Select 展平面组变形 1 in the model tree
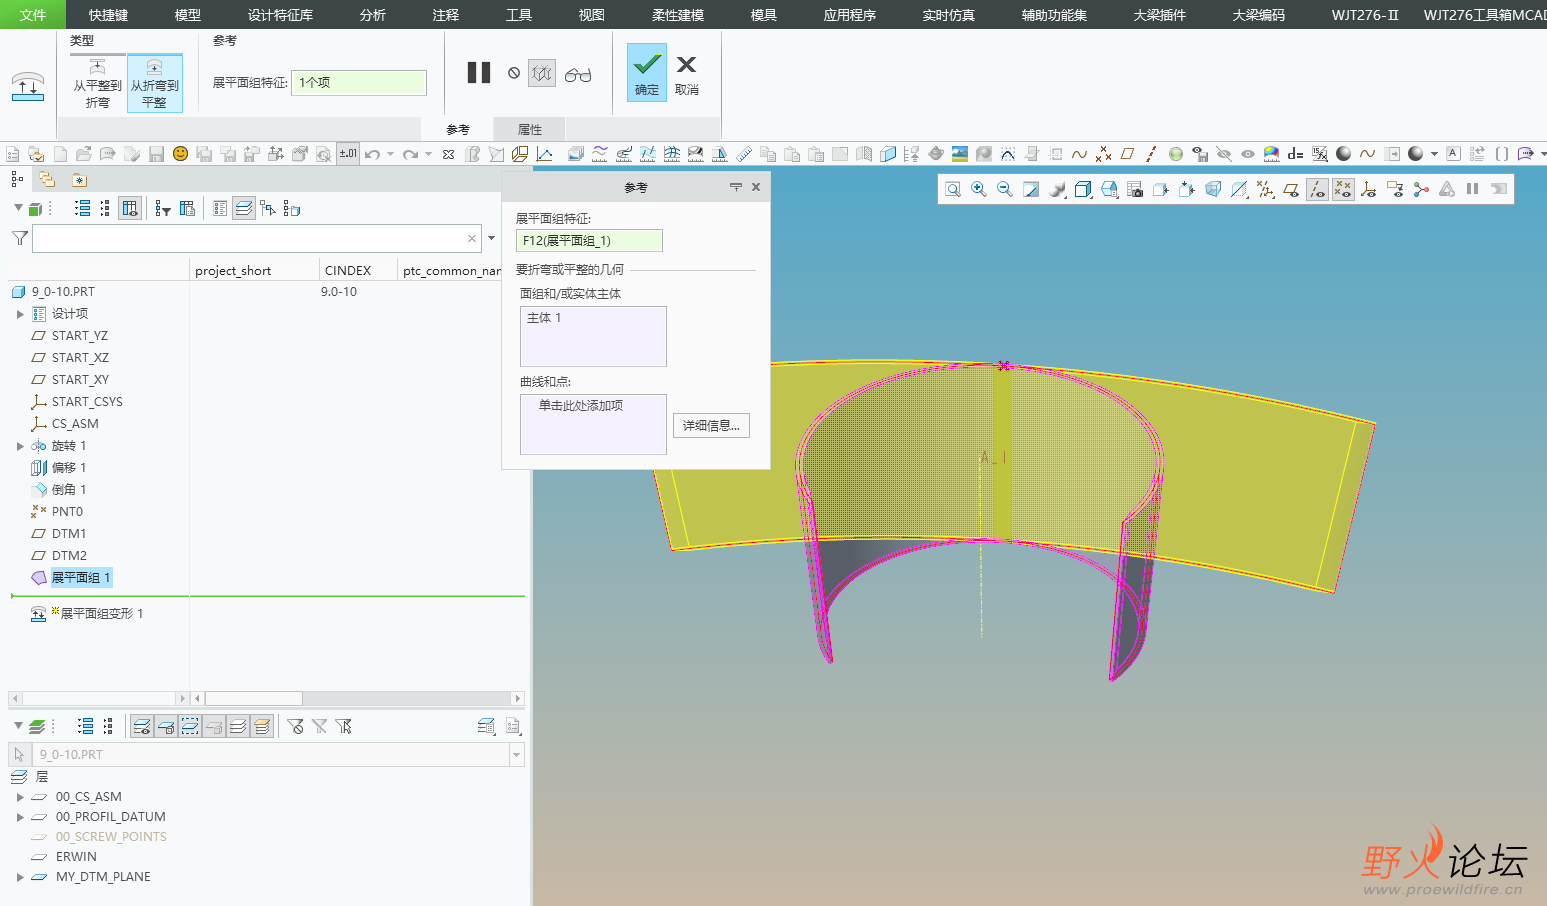 101,614
